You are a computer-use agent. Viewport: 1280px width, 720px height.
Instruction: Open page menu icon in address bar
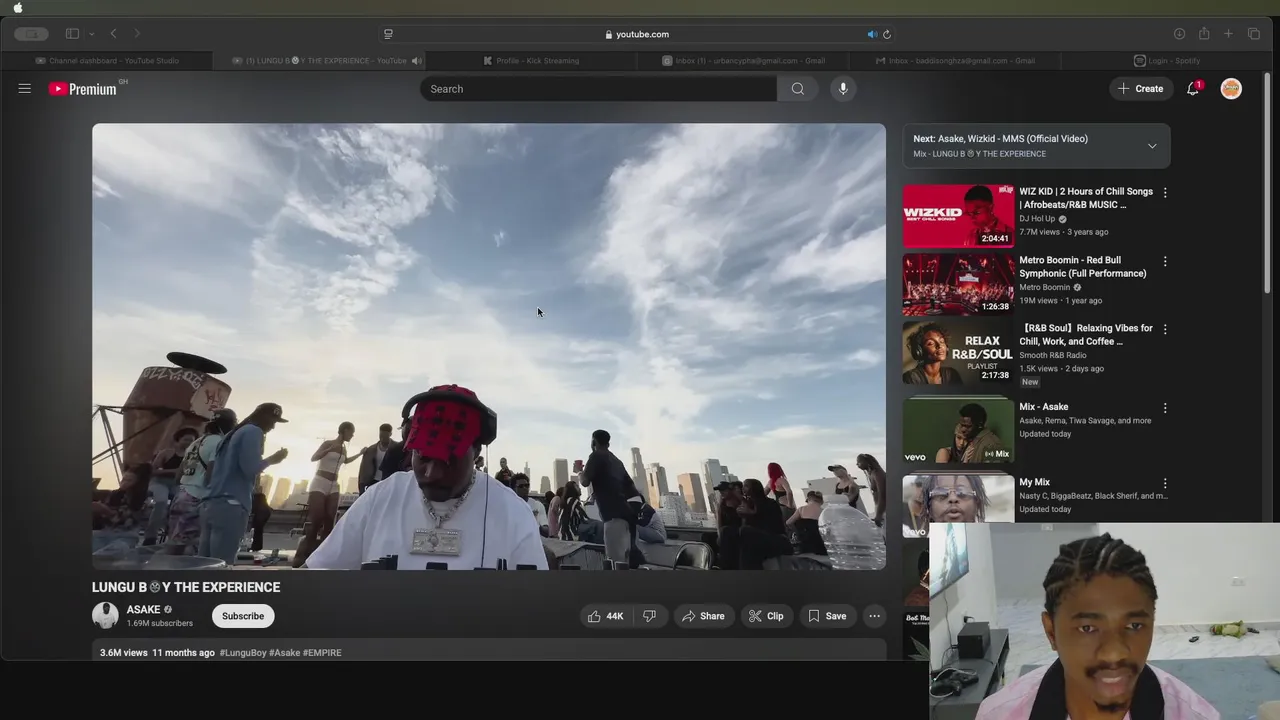pos(388,34)
